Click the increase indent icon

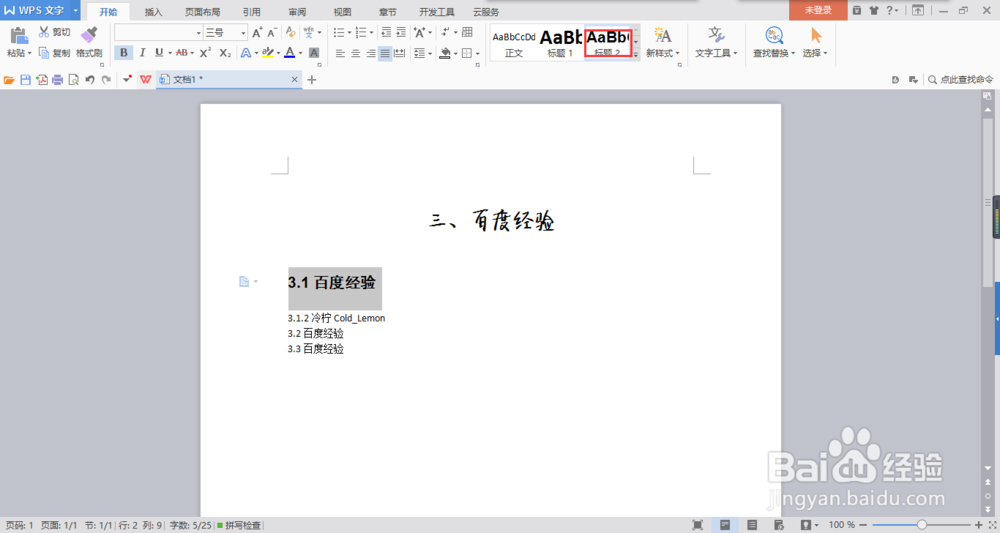point(401,33)
